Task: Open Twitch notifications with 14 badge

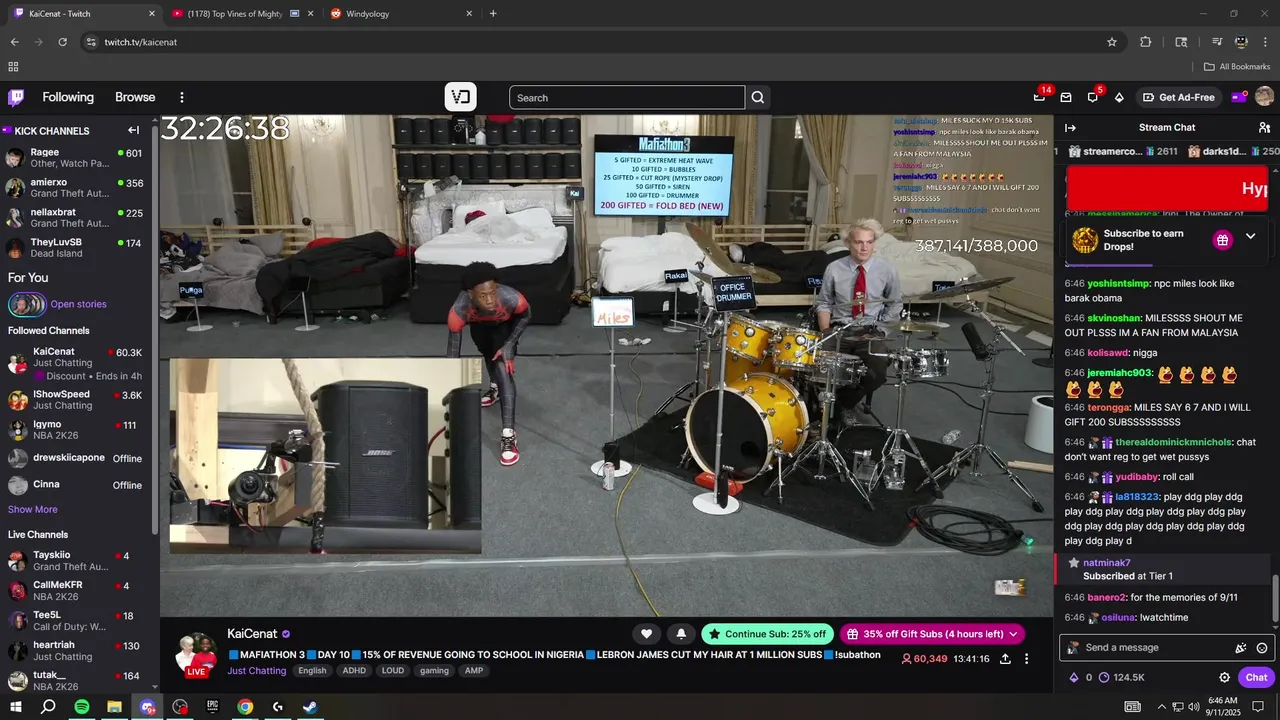Action: [1040, 97]
